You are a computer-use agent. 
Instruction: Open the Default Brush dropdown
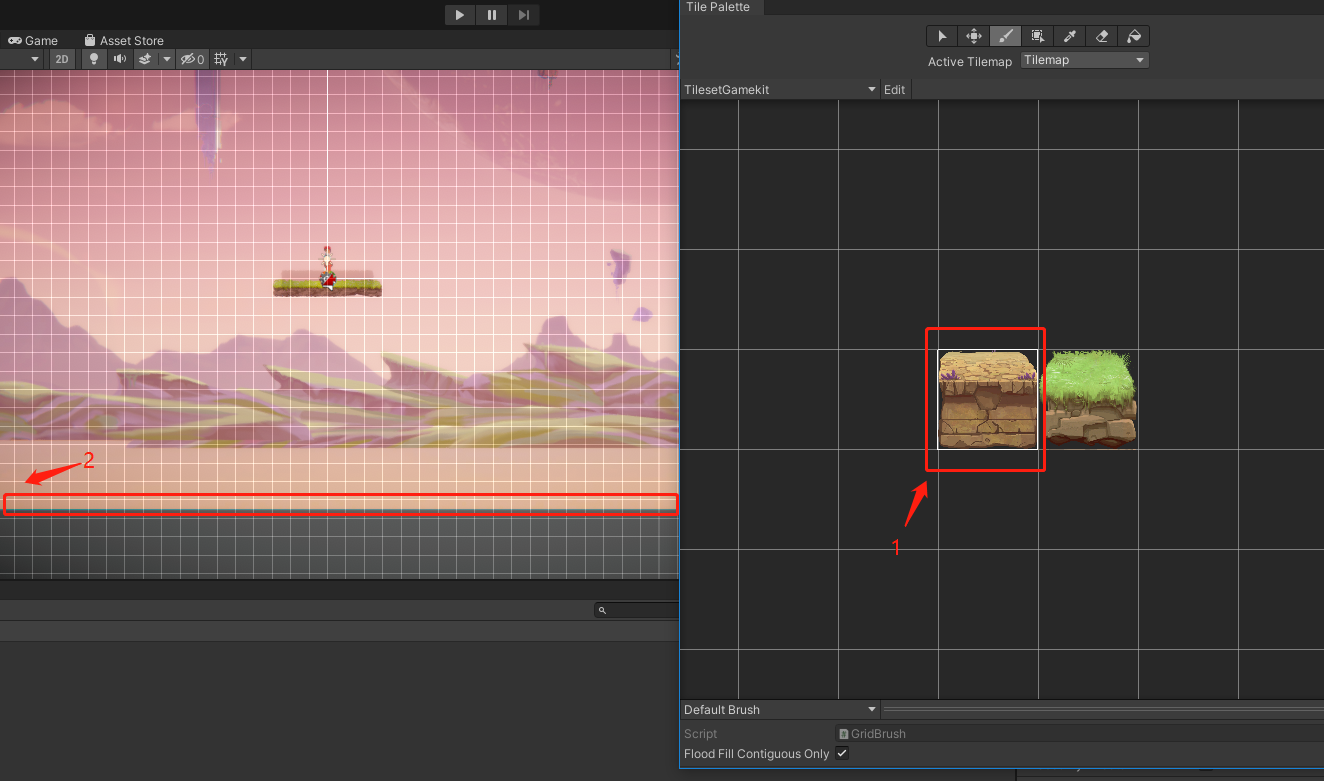pos(779,709)
